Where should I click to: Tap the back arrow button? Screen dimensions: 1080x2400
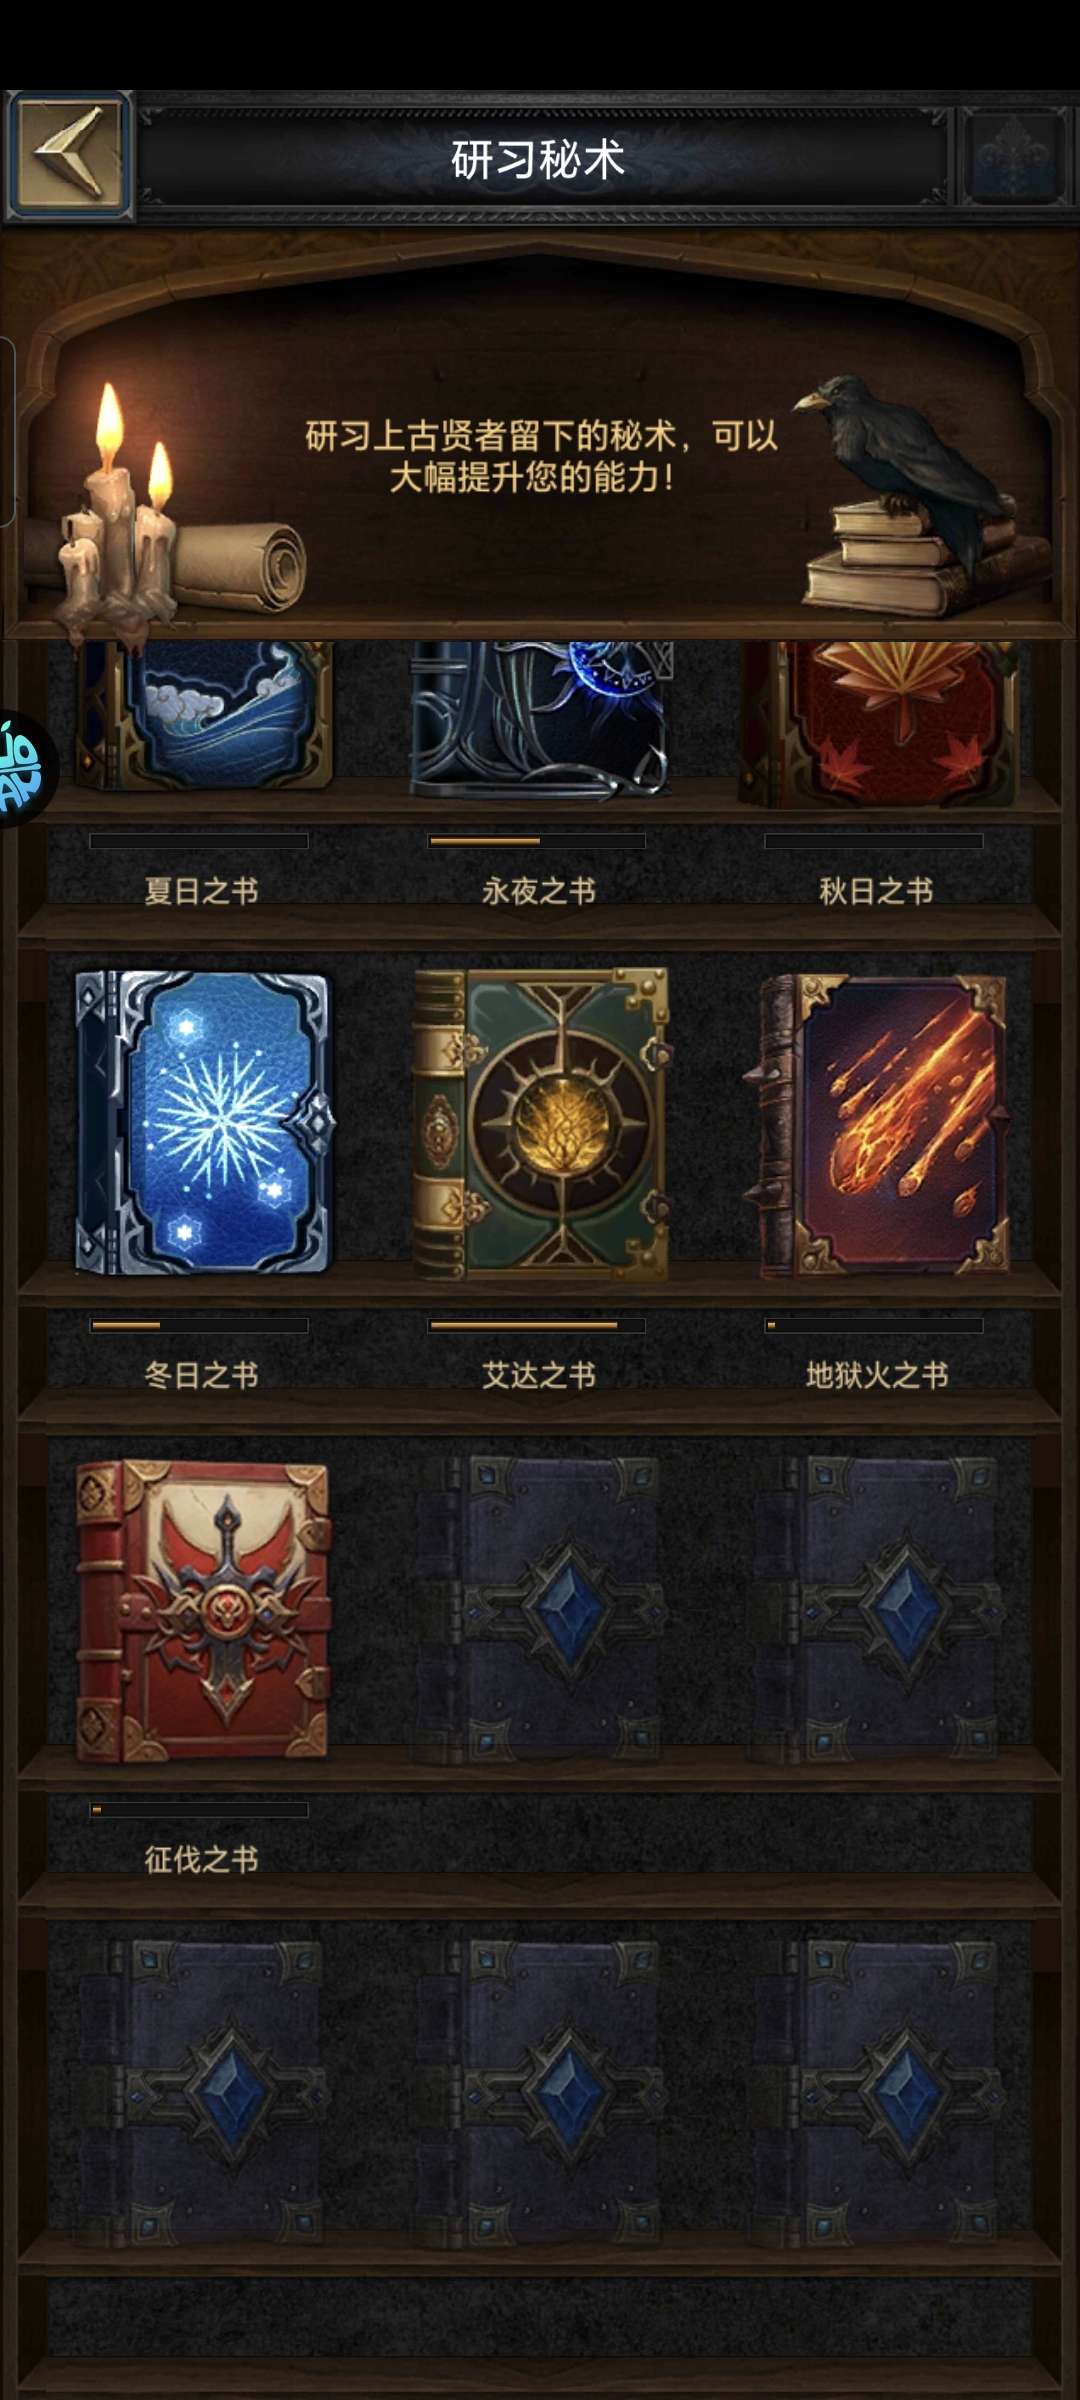69,155
